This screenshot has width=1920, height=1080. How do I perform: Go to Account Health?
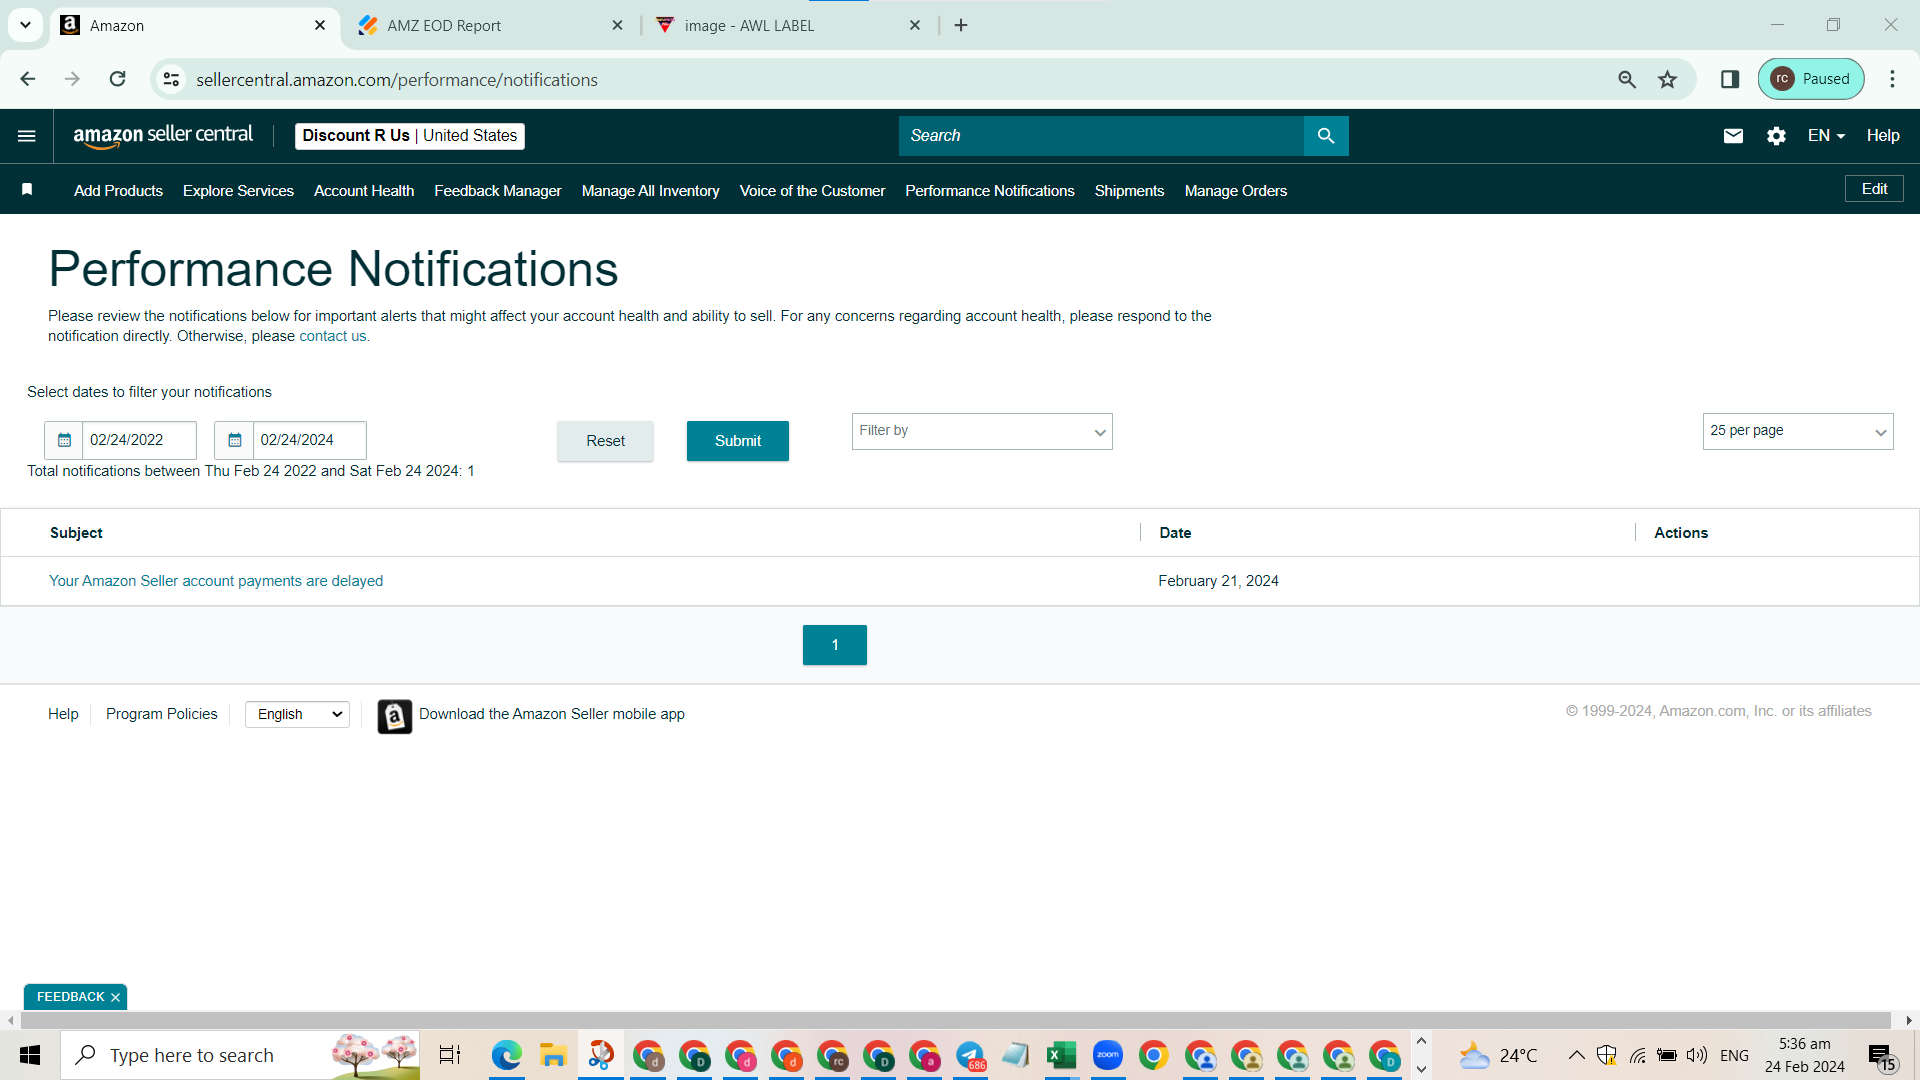(x=364, y=191)
